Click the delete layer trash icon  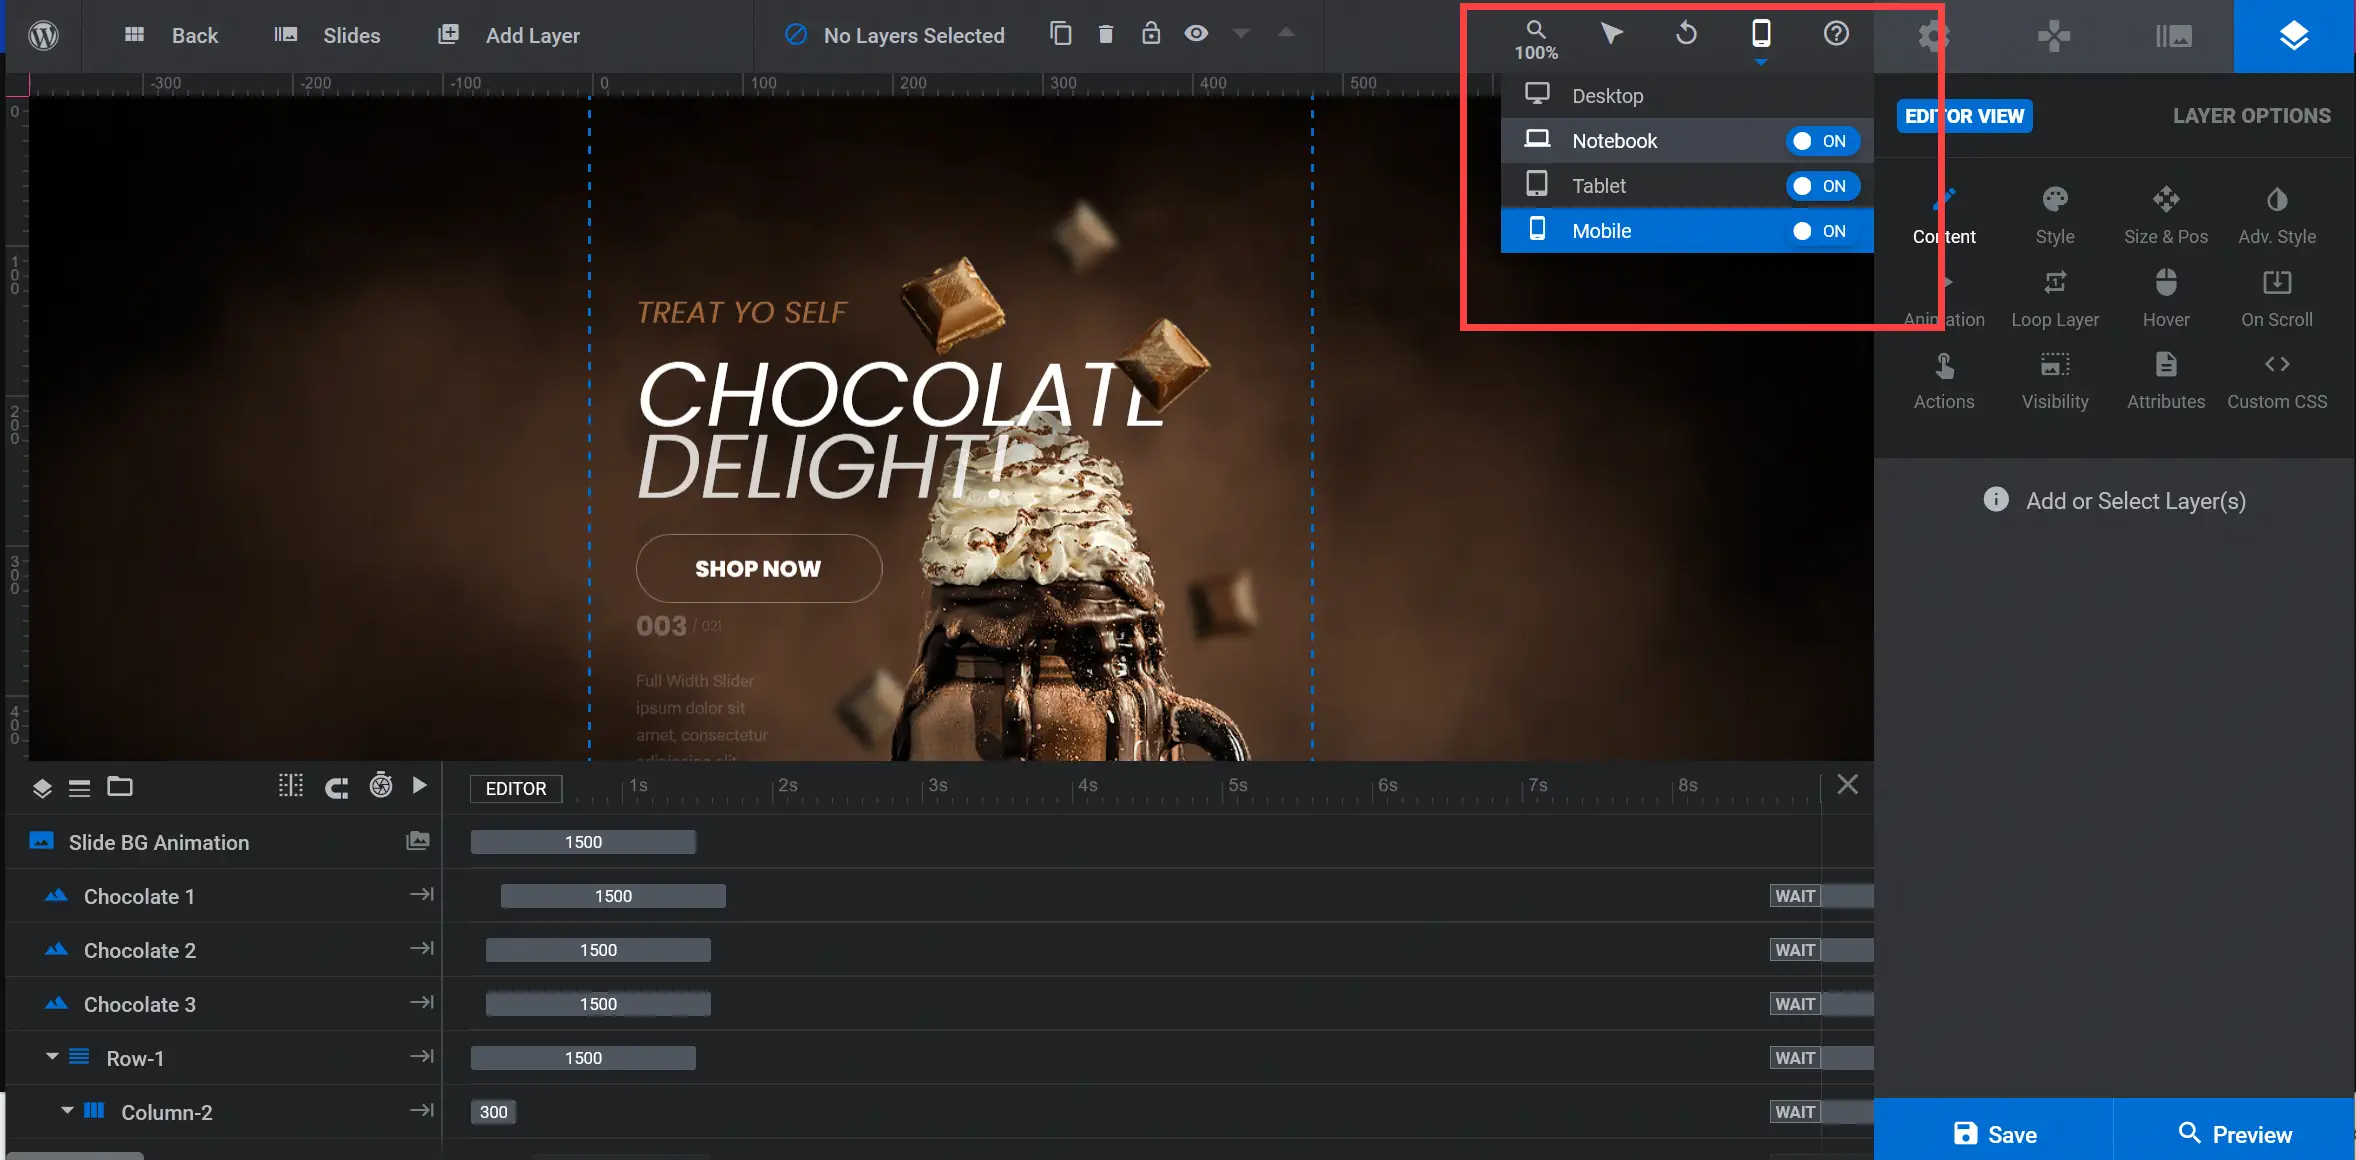pos(1105,34)
